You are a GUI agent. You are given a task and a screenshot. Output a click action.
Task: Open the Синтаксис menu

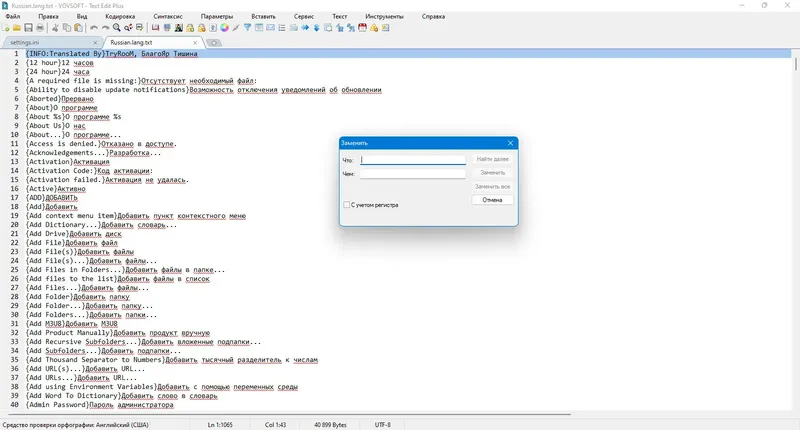(x=168, y=16)
